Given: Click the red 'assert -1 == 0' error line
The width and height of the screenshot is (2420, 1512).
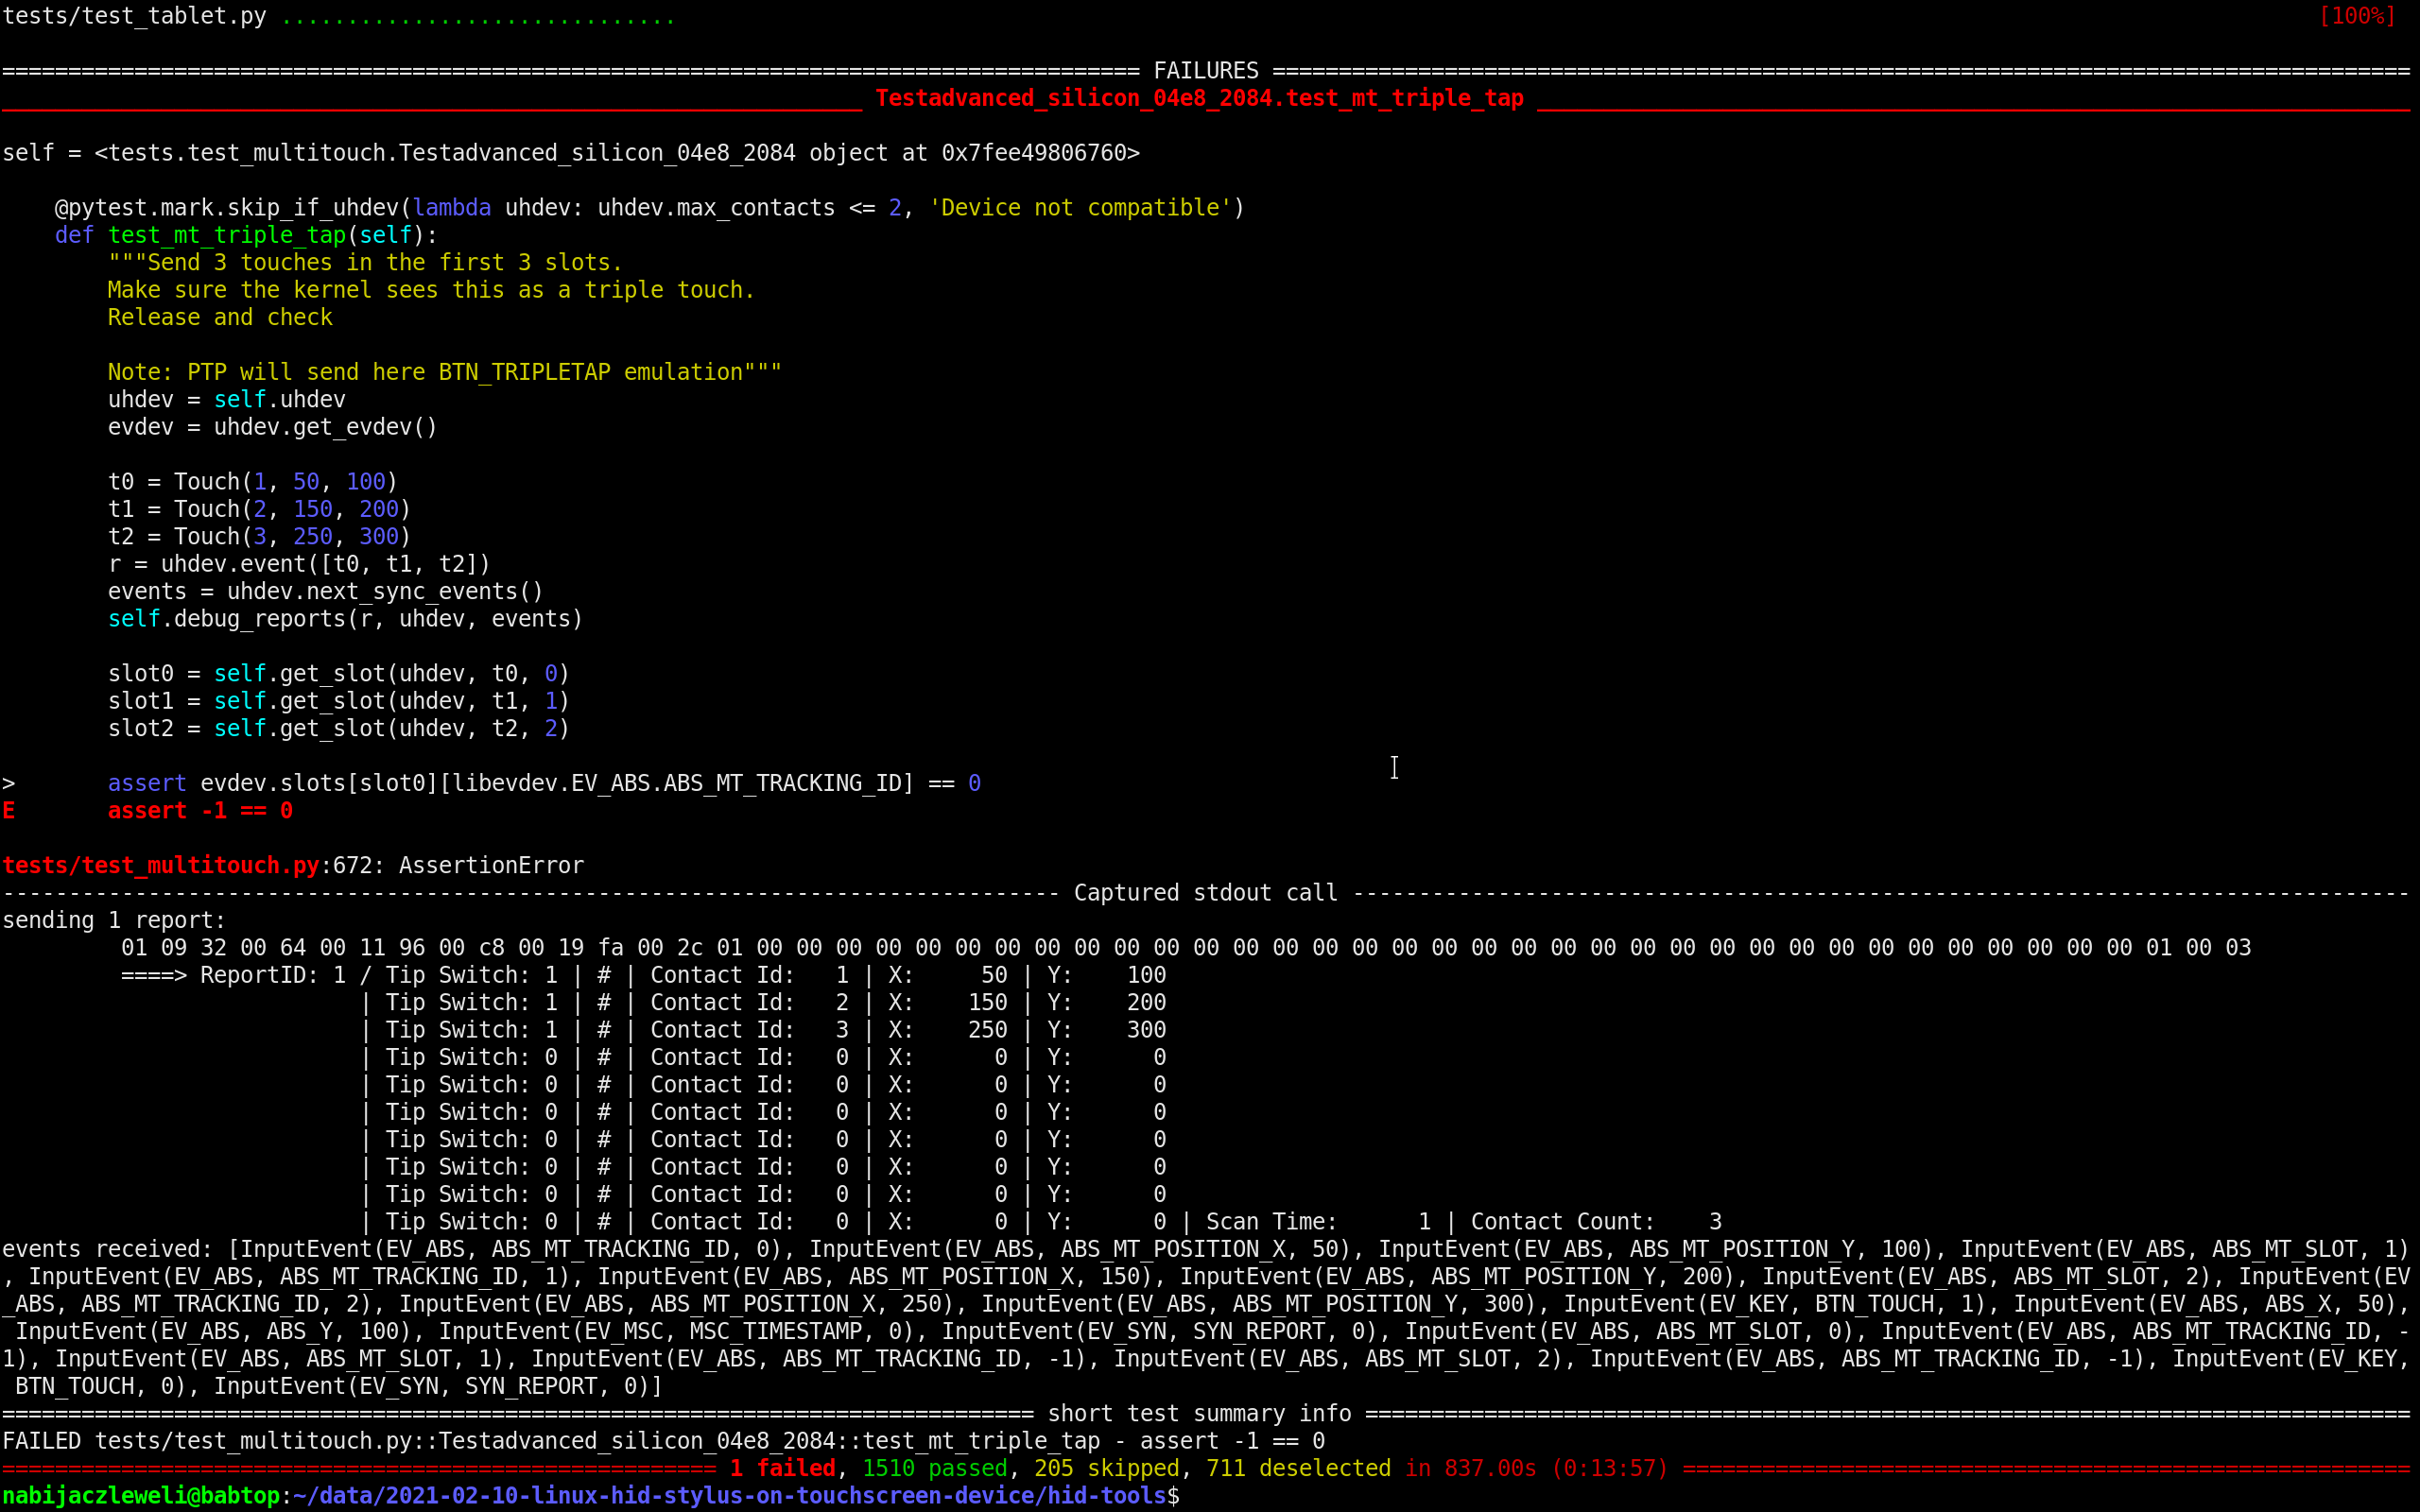Looking at the screenshot, I should click(200, 811).
